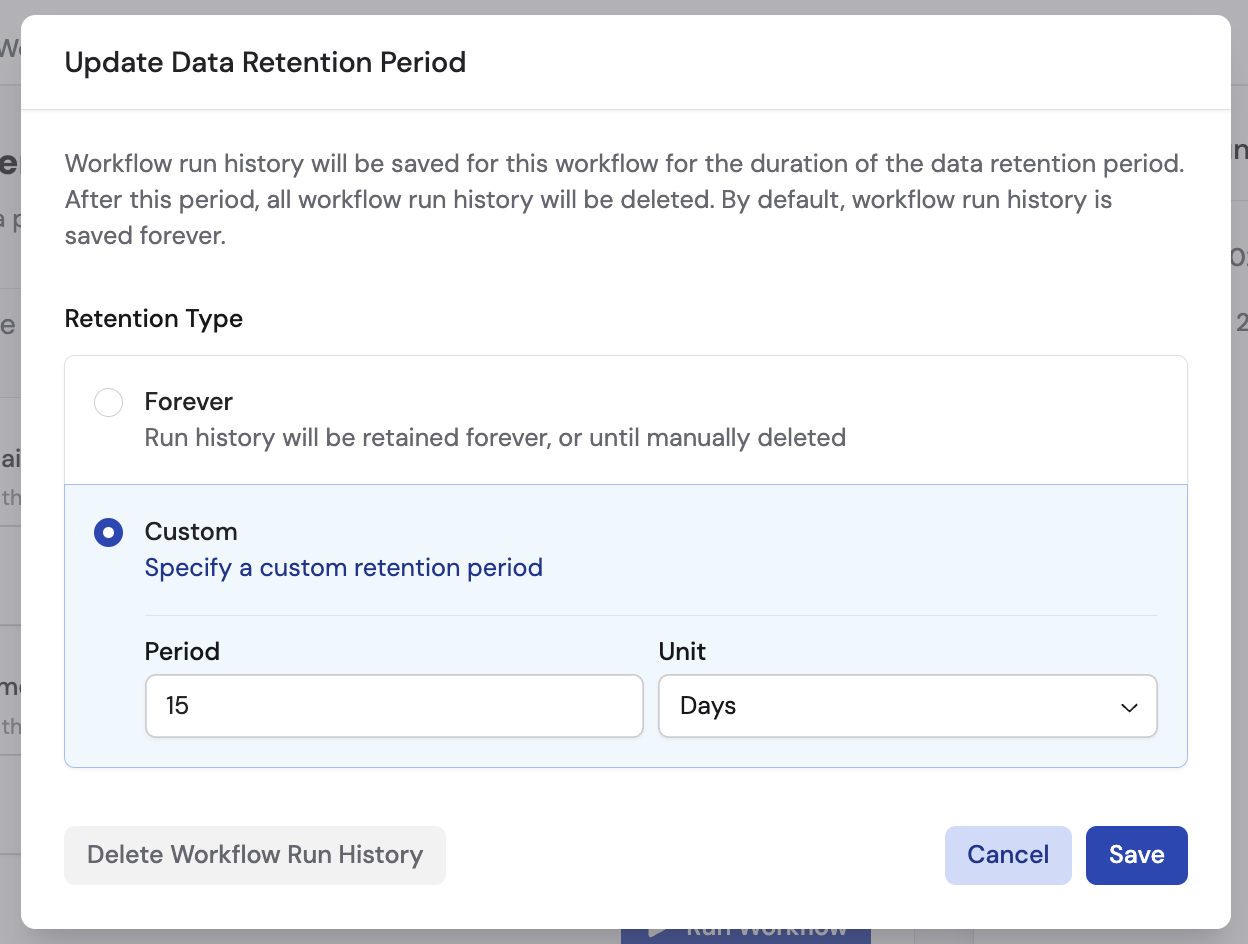1248x944 pixels.
Task: Click the partially visible Run Workflow button
Action: 745,933
